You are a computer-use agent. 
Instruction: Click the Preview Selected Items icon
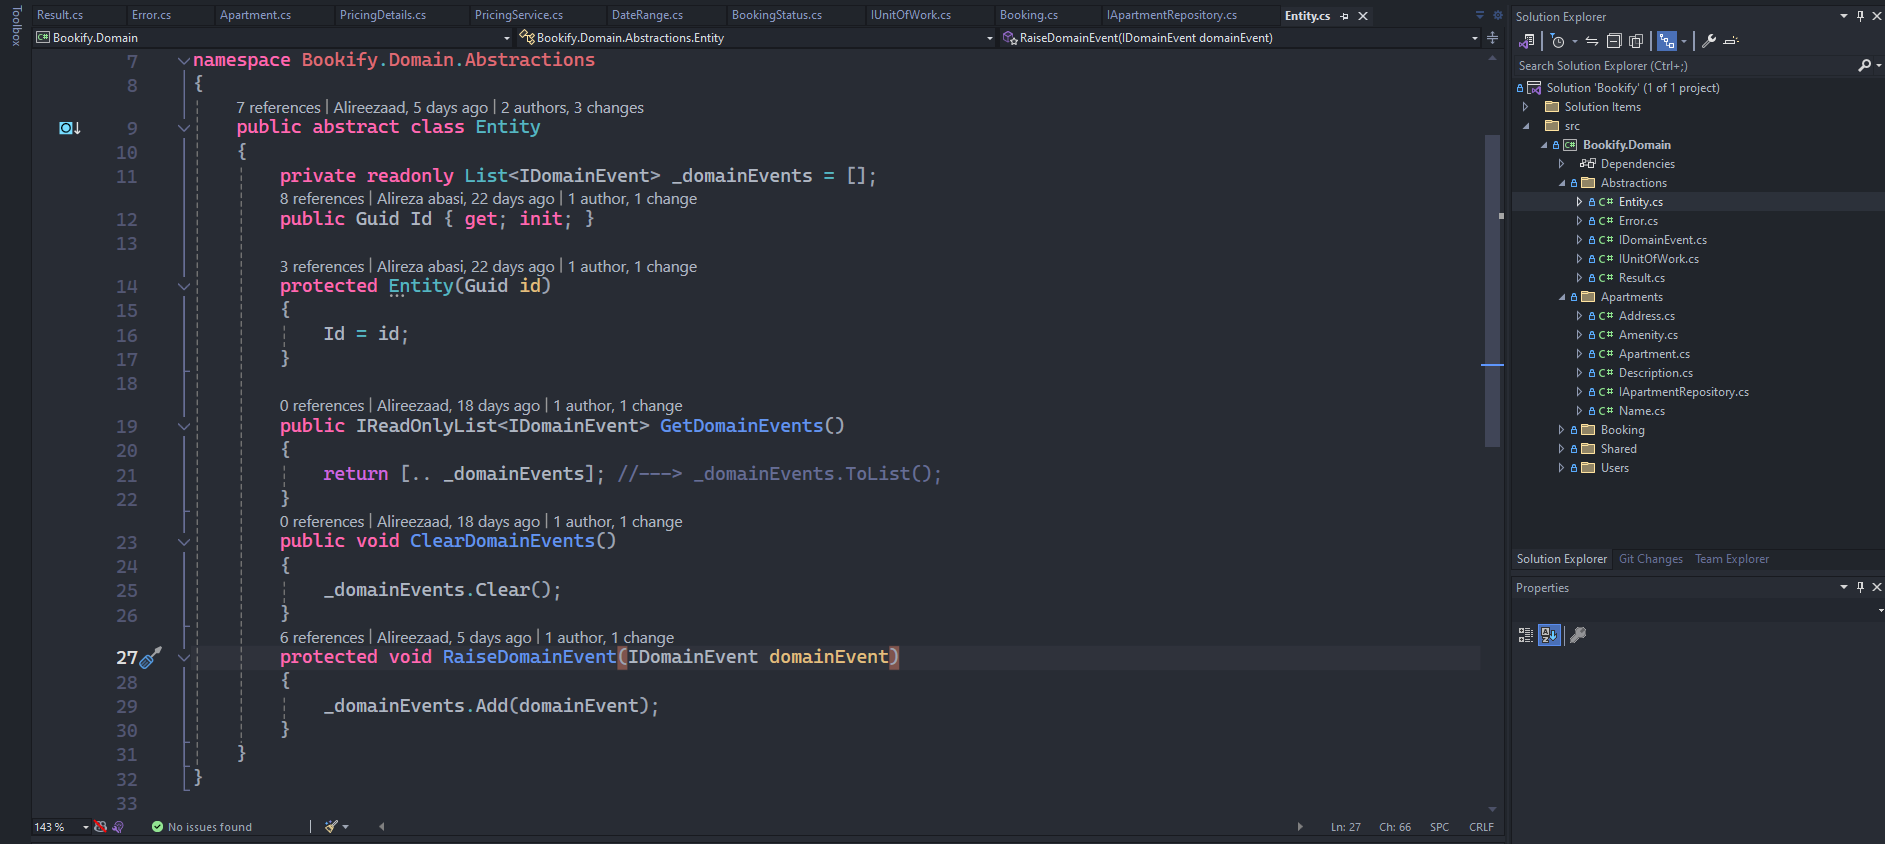click(x=1732, y=41)
